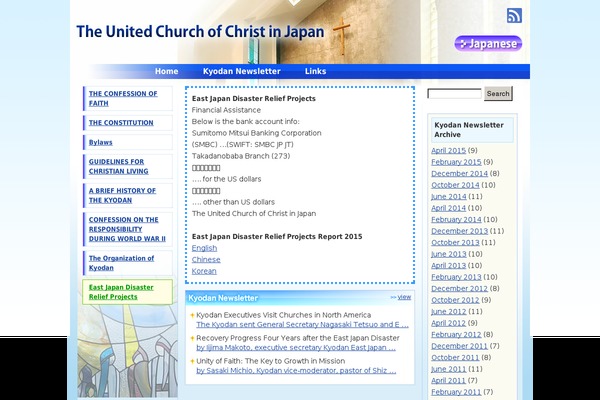Open April 2013 newsletter archive
This screenshot has height=400, width=600.
(448, 265)
